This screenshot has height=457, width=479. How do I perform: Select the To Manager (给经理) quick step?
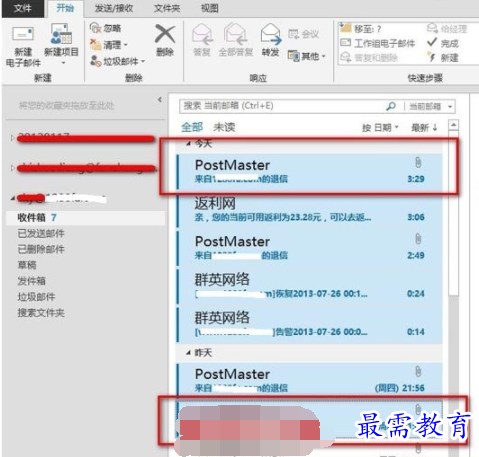[447, 29]
